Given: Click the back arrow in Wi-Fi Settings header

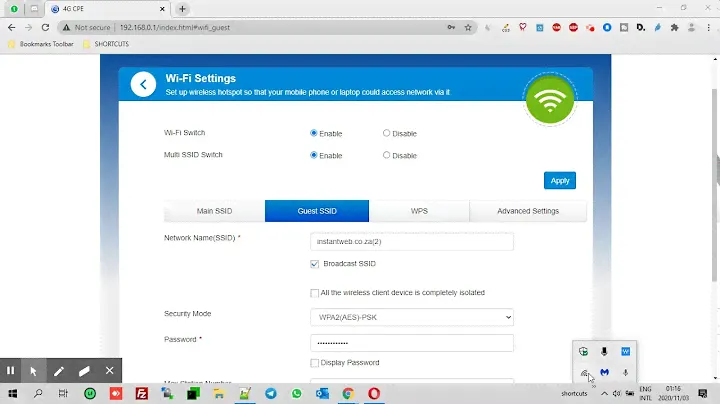Looking at the screenshot, I should pyautogui.click(x=144, y=85).
